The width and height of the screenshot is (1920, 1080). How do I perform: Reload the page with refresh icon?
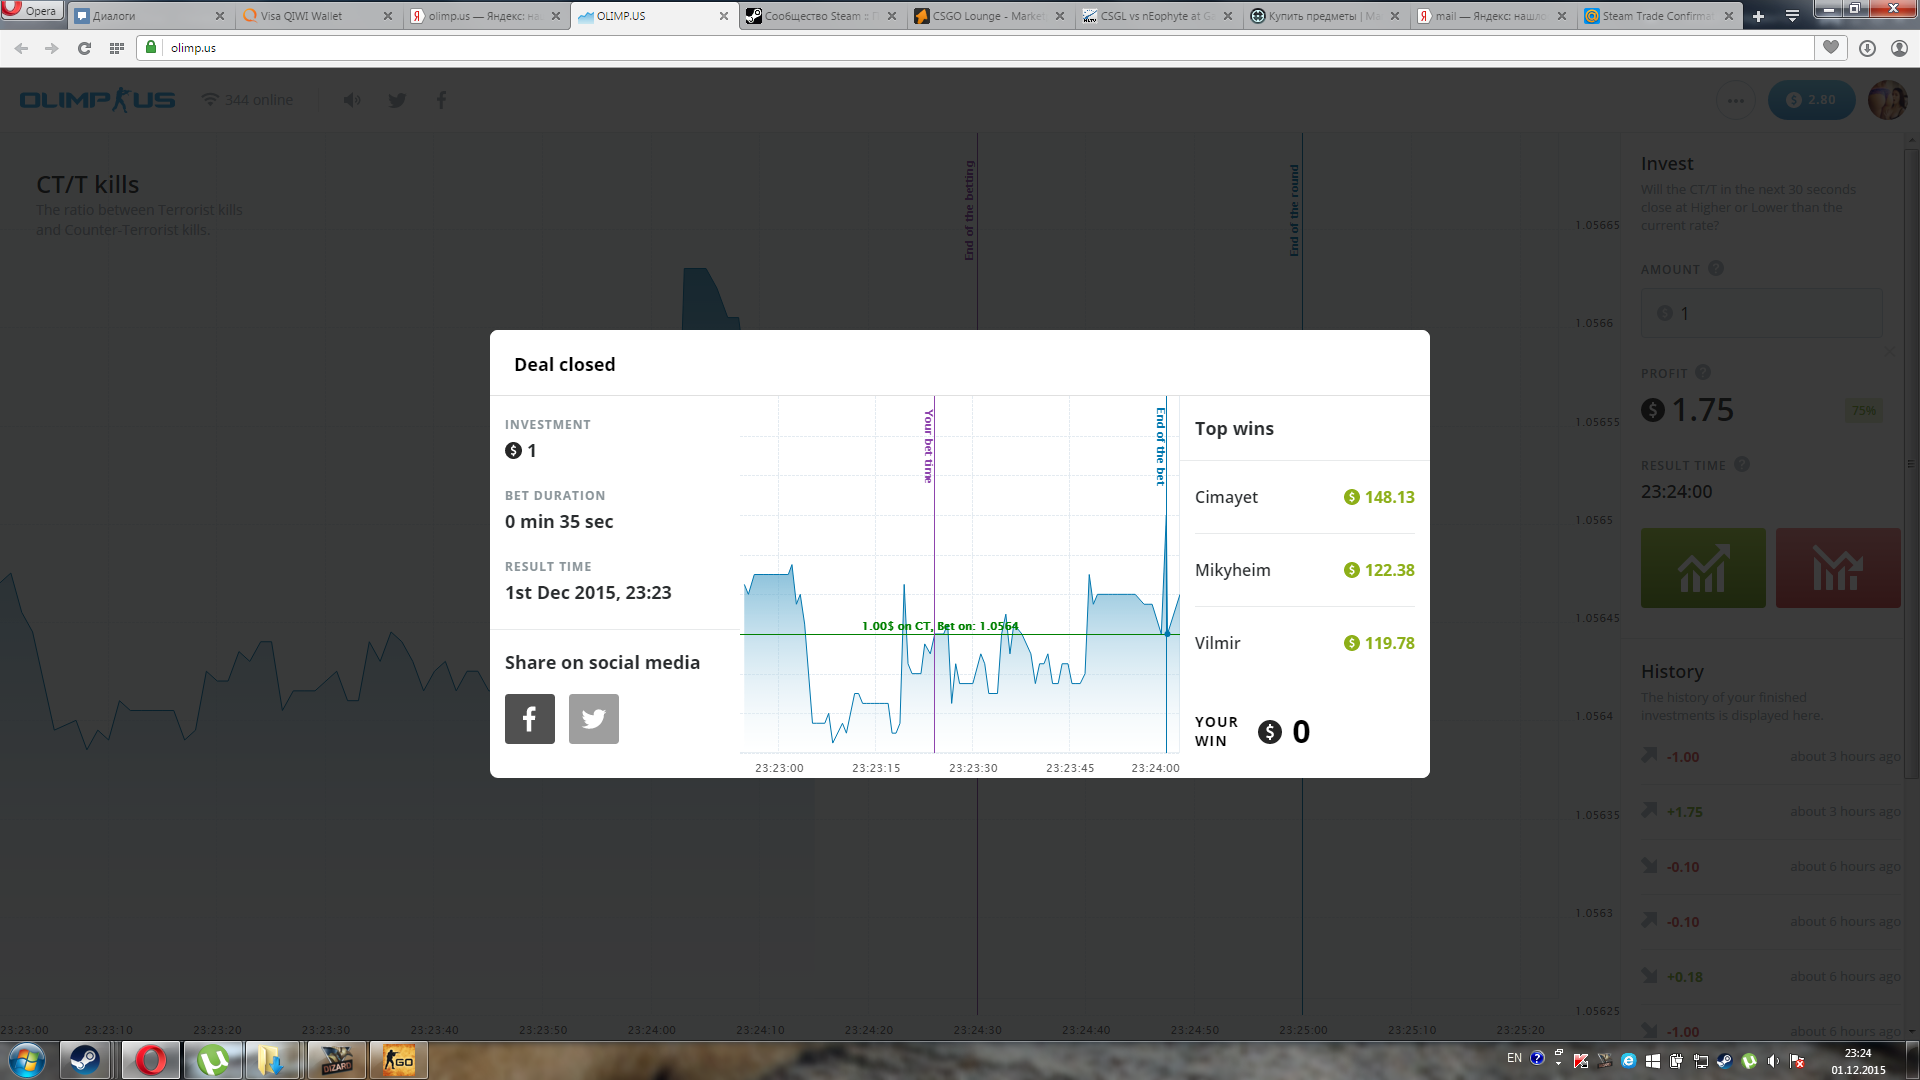click(84, 48)
